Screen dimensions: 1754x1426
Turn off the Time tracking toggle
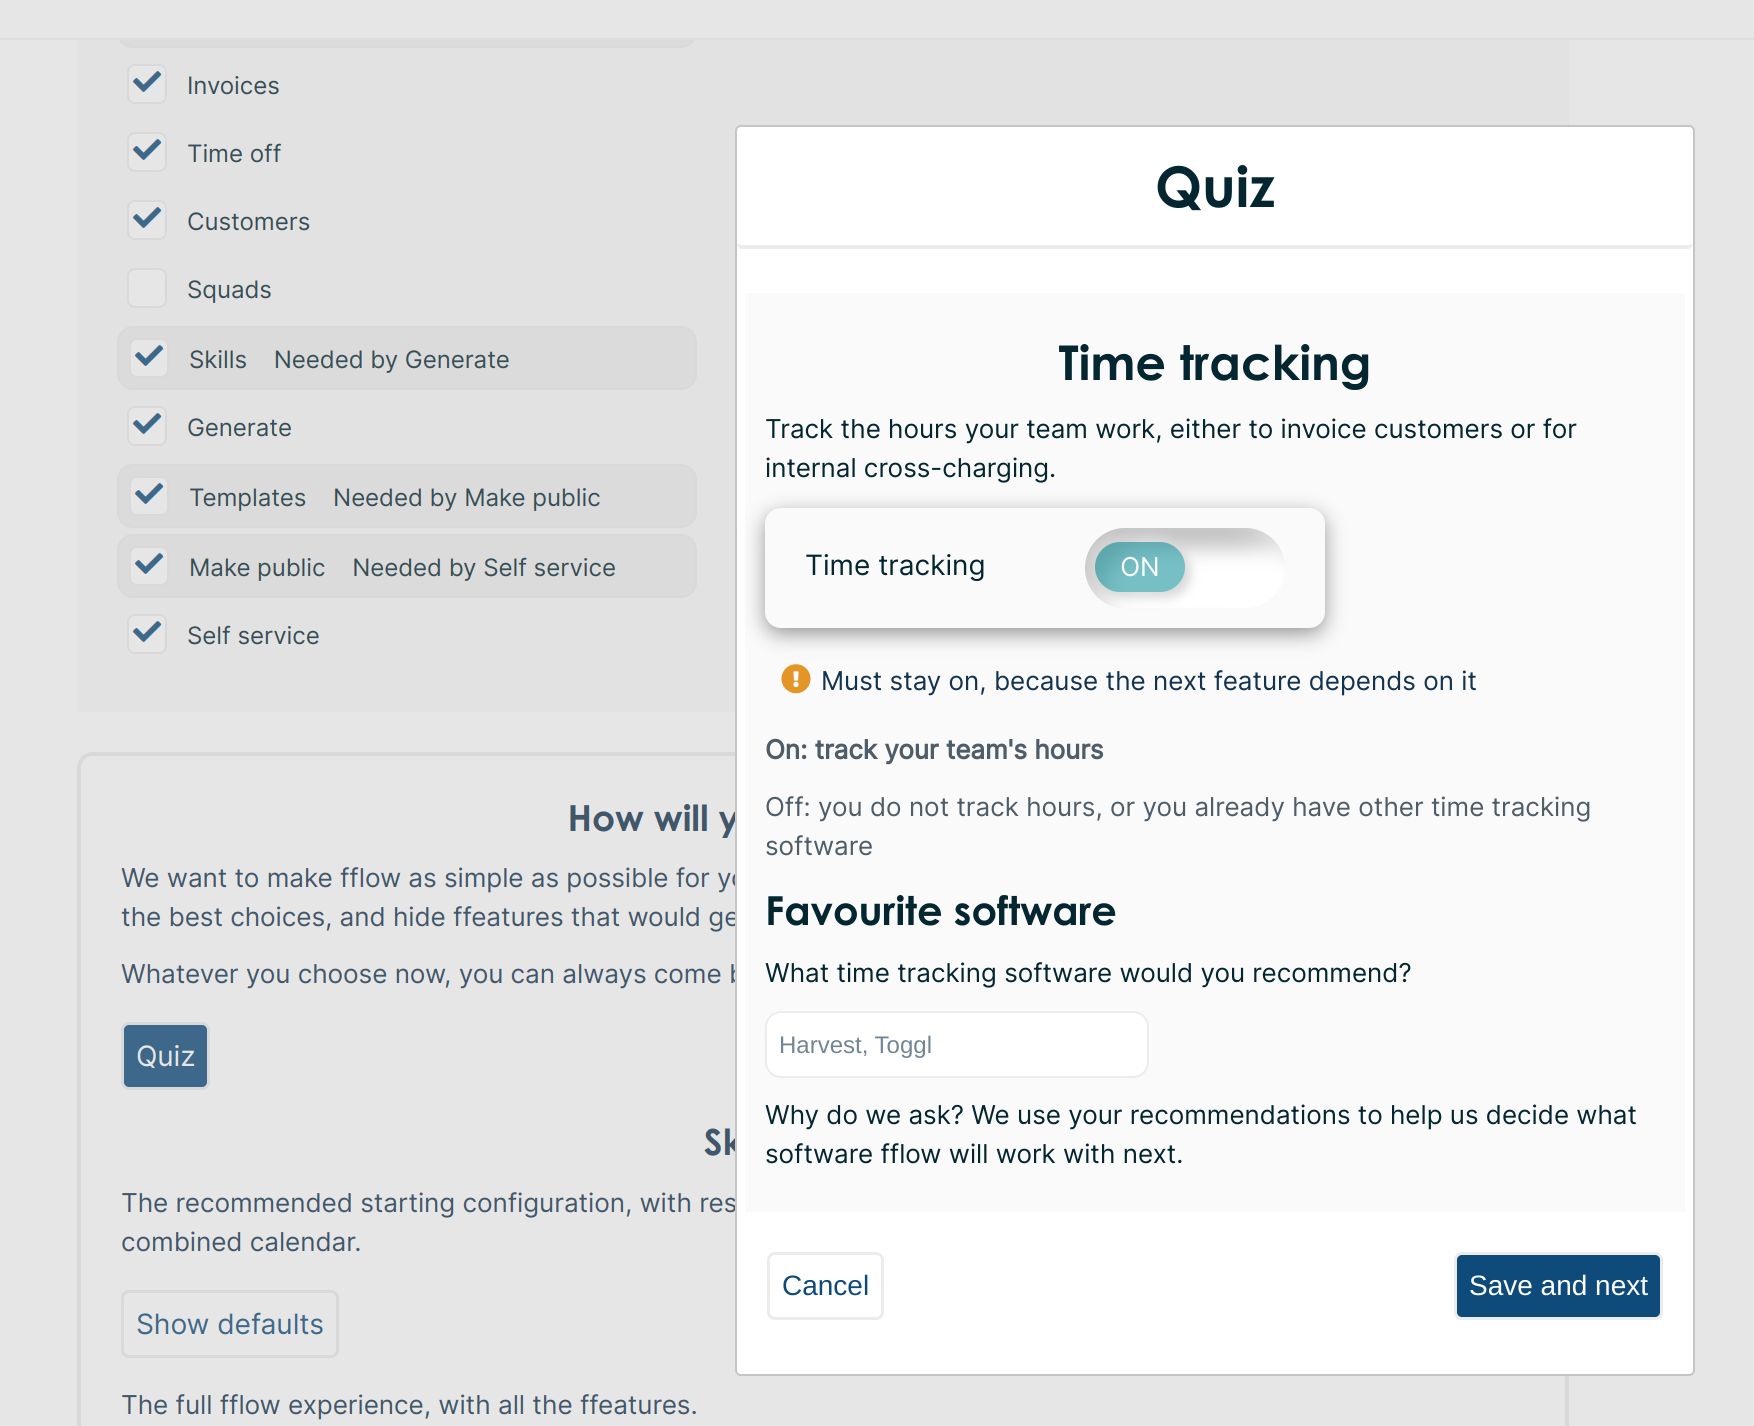coord(1184,567)
